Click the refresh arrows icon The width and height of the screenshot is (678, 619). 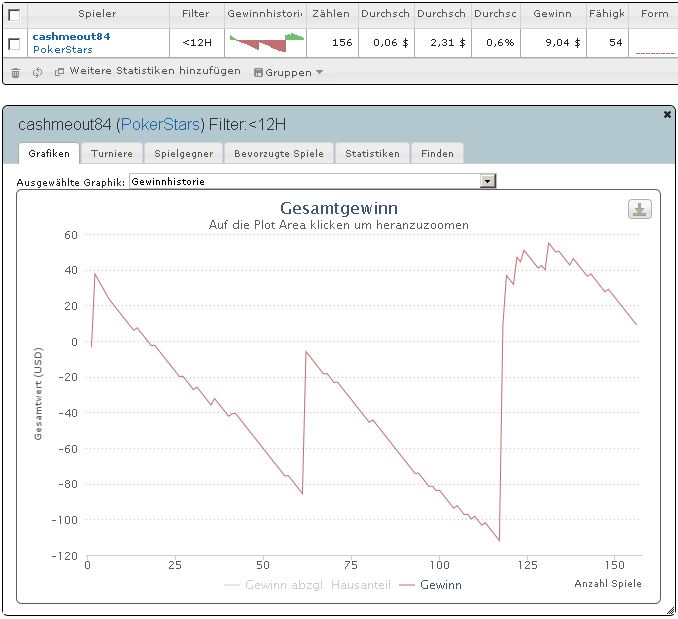tap(38, 72)
